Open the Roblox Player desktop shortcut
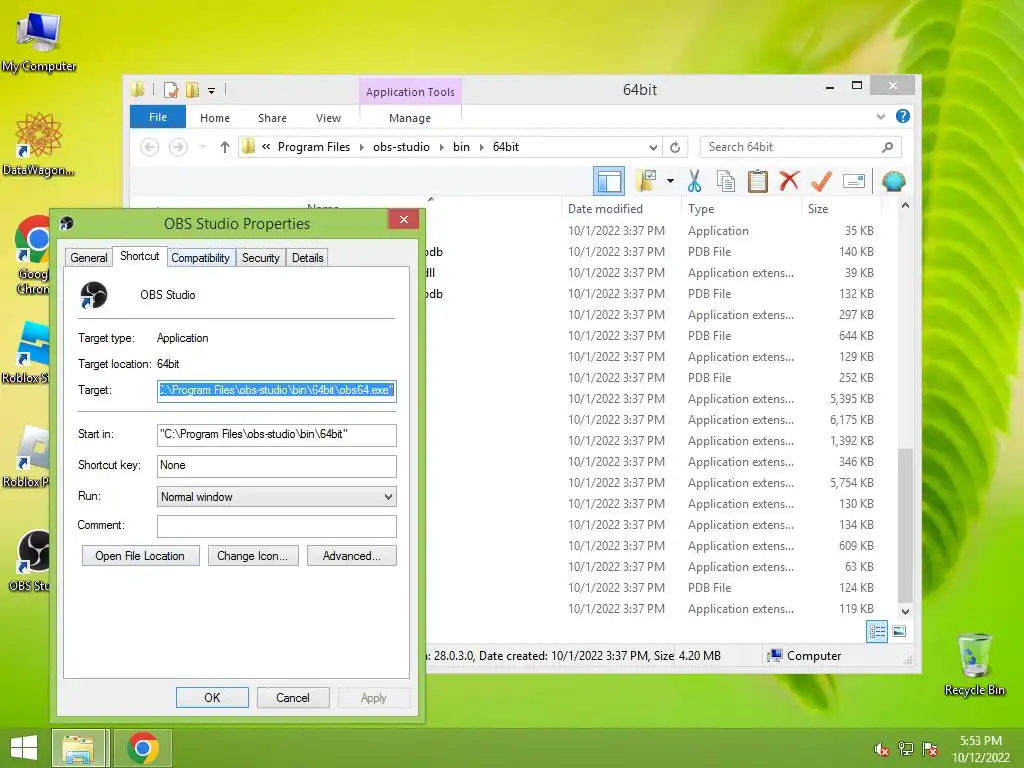 pos(27,456)
